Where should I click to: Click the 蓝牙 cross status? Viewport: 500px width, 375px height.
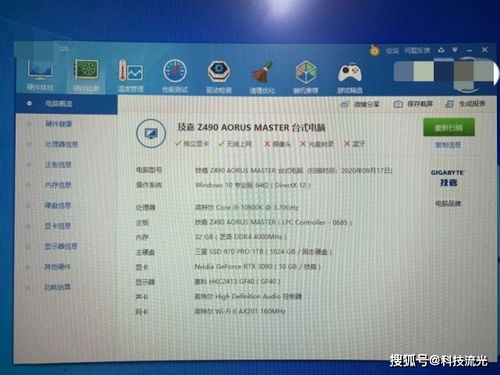[x=354, y=144]
